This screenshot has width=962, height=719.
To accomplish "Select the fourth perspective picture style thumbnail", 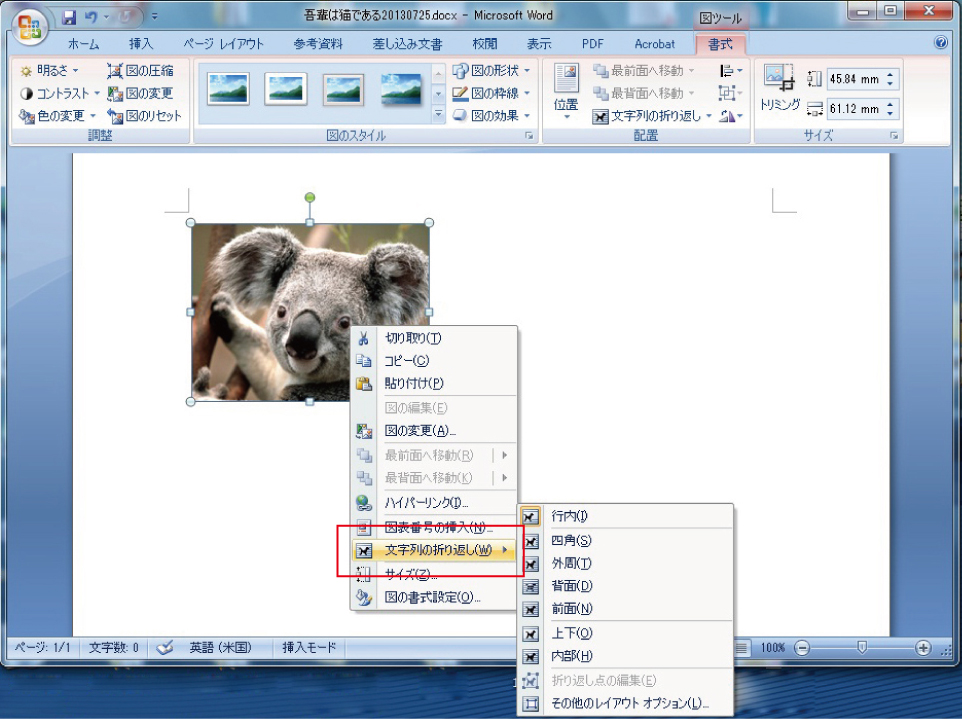I will tap(401, 89).
